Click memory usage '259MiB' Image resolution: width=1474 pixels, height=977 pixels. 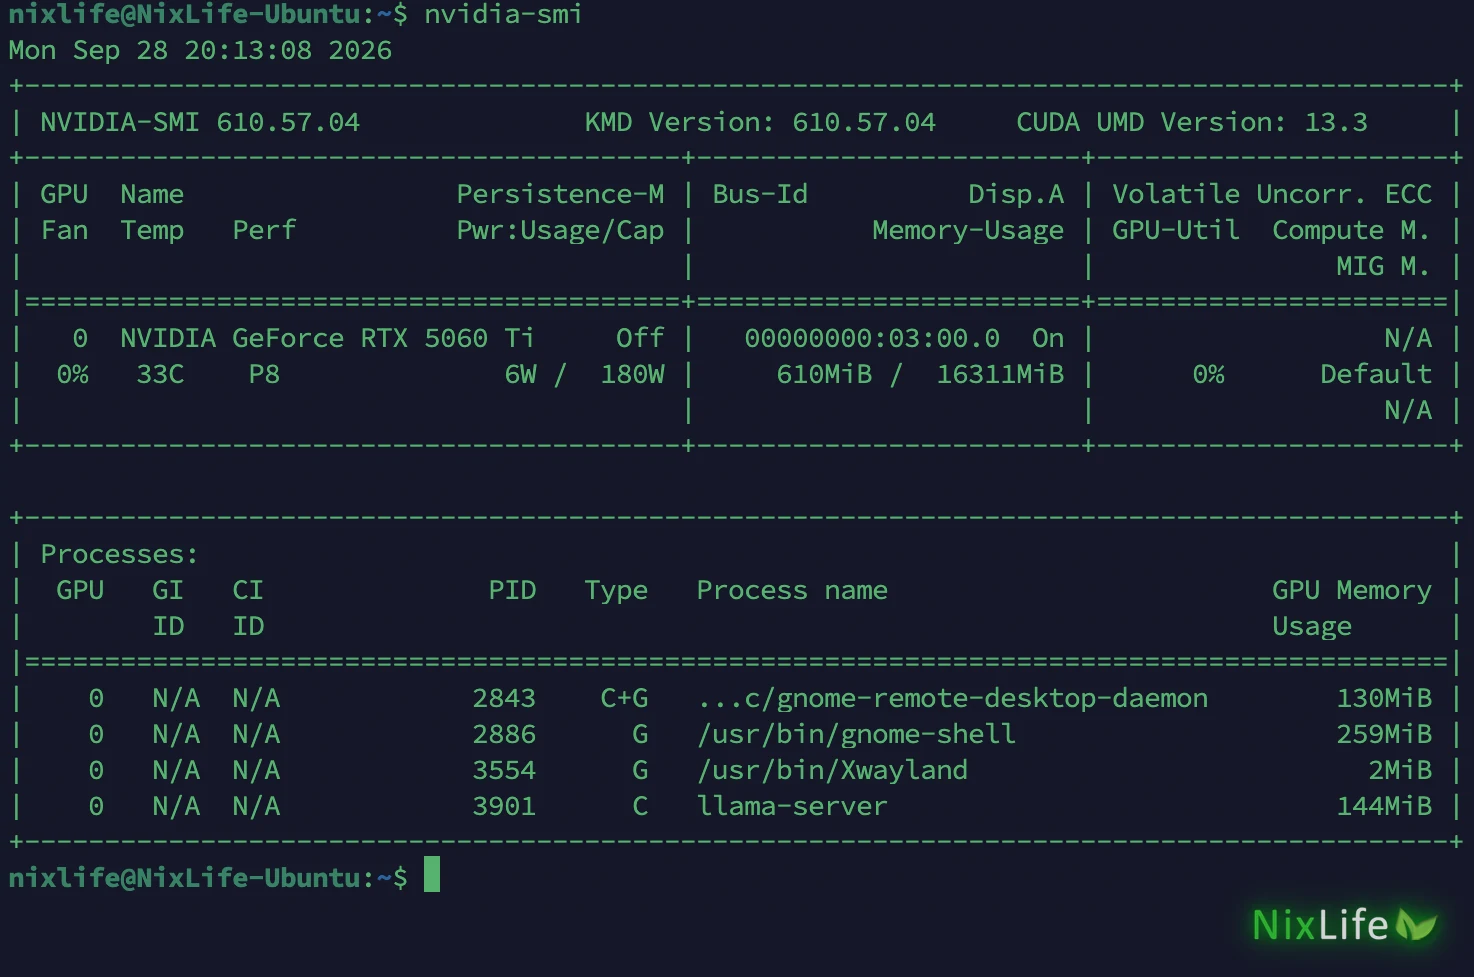click(1384, 734)
